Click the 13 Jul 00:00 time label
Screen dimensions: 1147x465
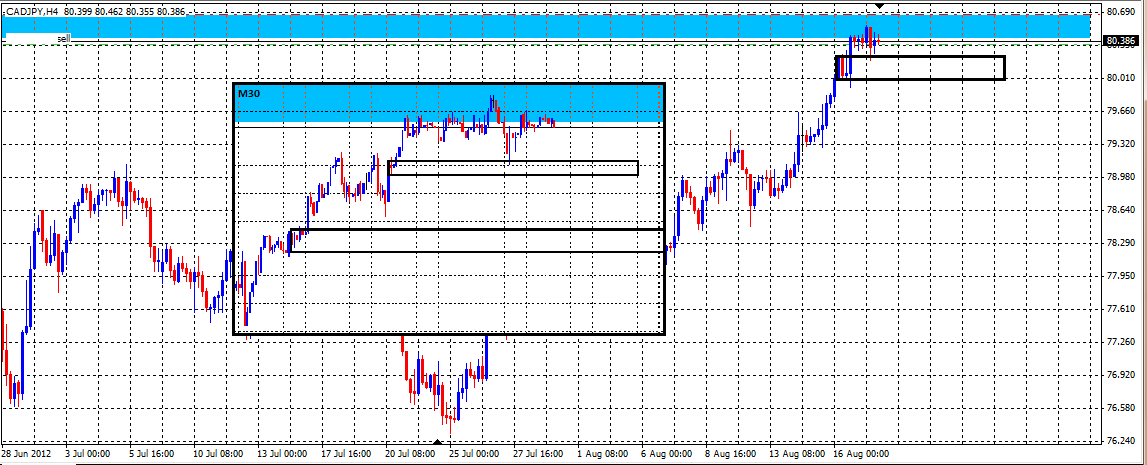pos(282,454)
